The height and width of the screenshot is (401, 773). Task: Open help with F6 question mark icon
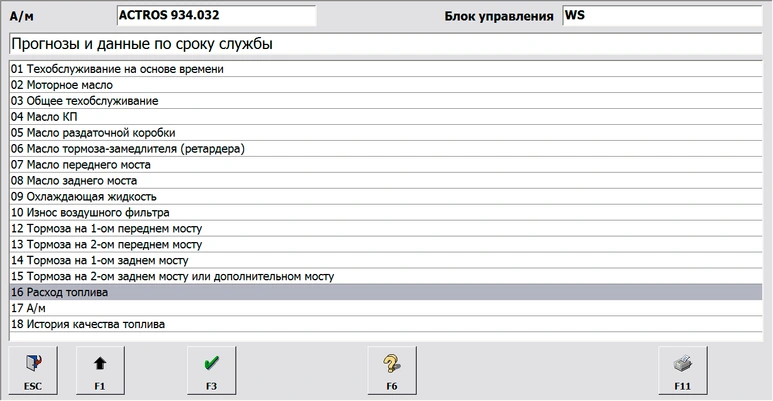(x=393, y=370)
